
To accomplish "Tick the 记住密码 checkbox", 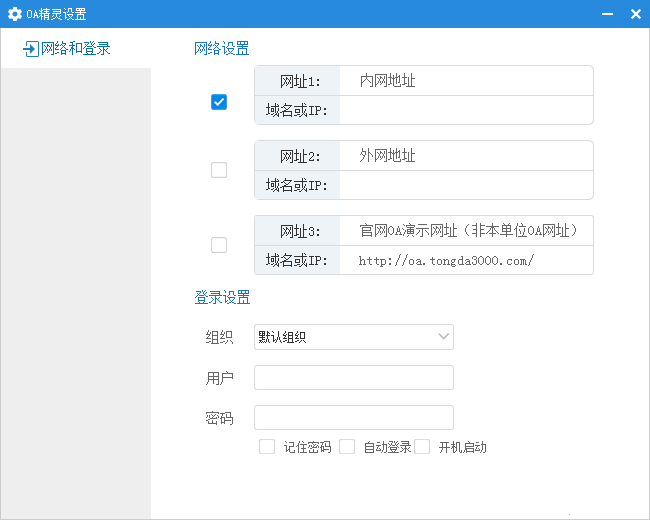I will pyautogui.click(x=267, y=447).
